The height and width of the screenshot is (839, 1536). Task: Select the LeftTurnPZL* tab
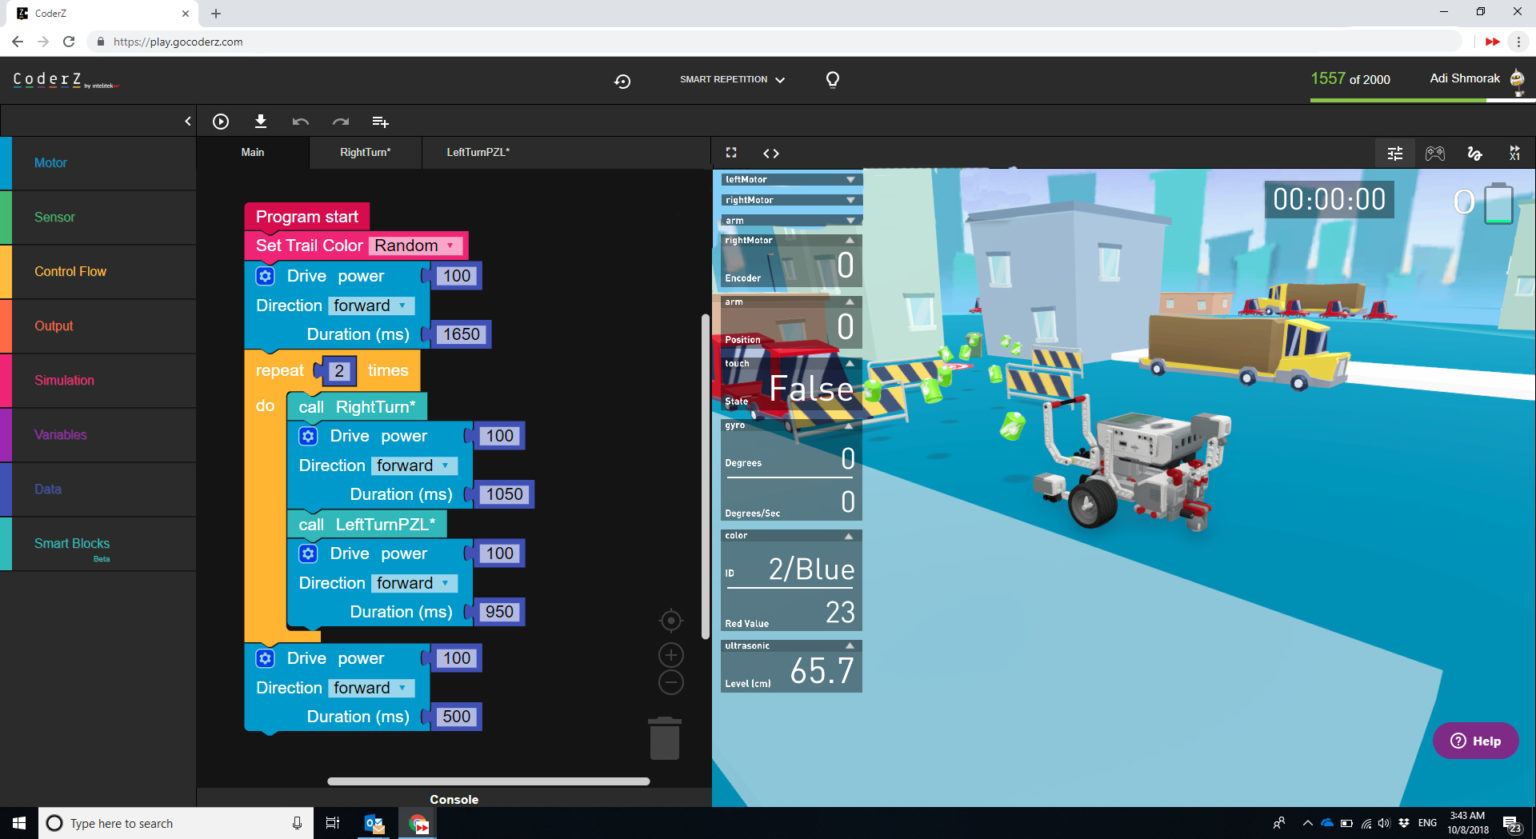[478, 152]
